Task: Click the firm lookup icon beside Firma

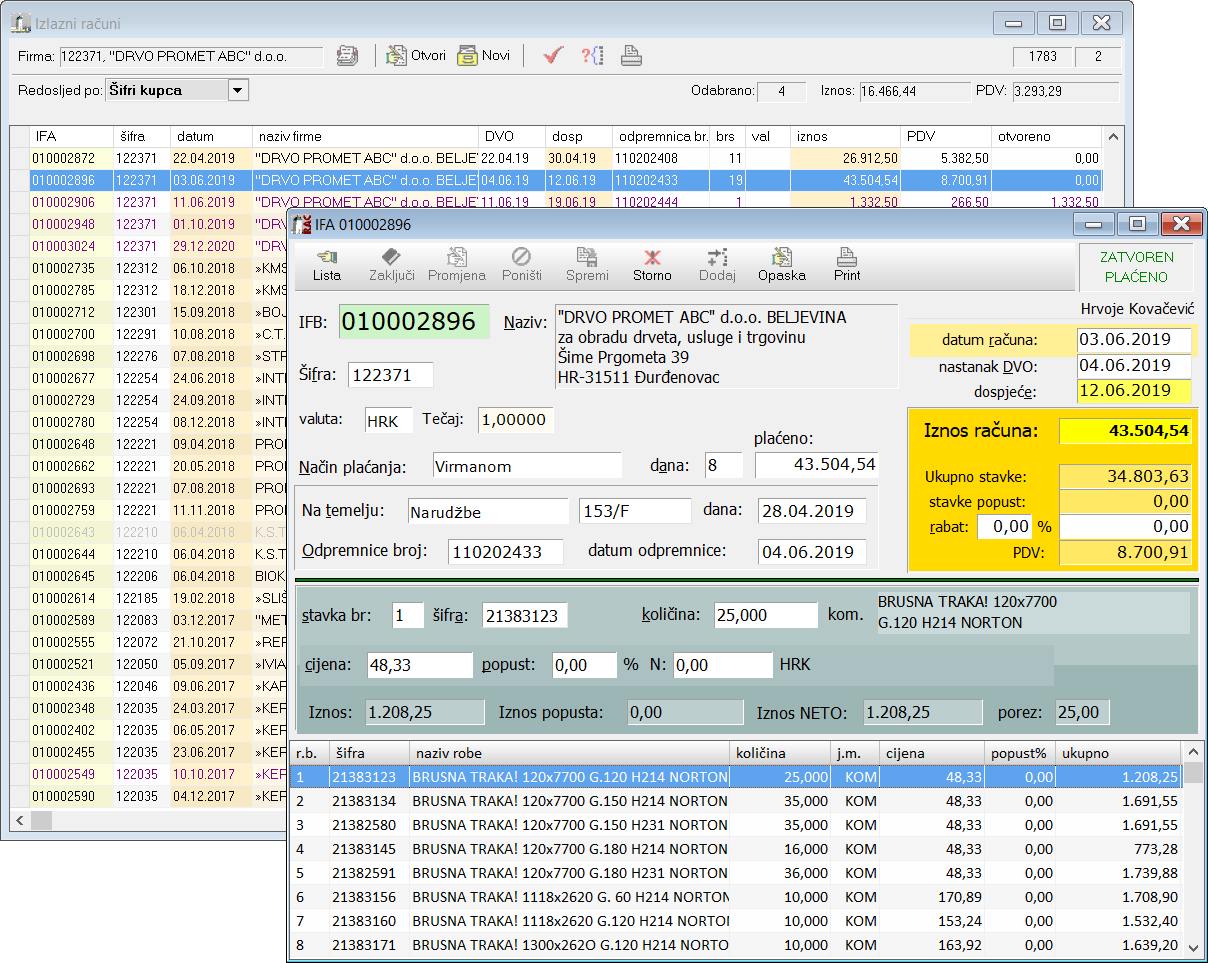Action: coord(347,56)
